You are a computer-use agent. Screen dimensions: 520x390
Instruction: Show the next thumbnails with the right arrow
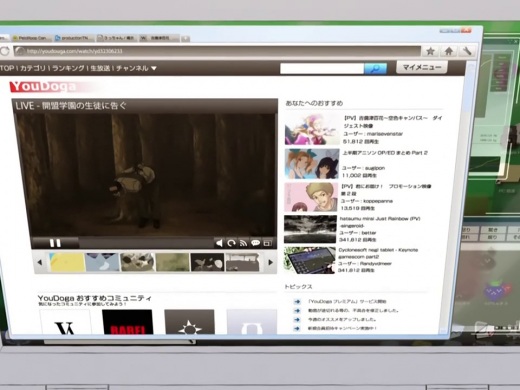tap(271, 263)
